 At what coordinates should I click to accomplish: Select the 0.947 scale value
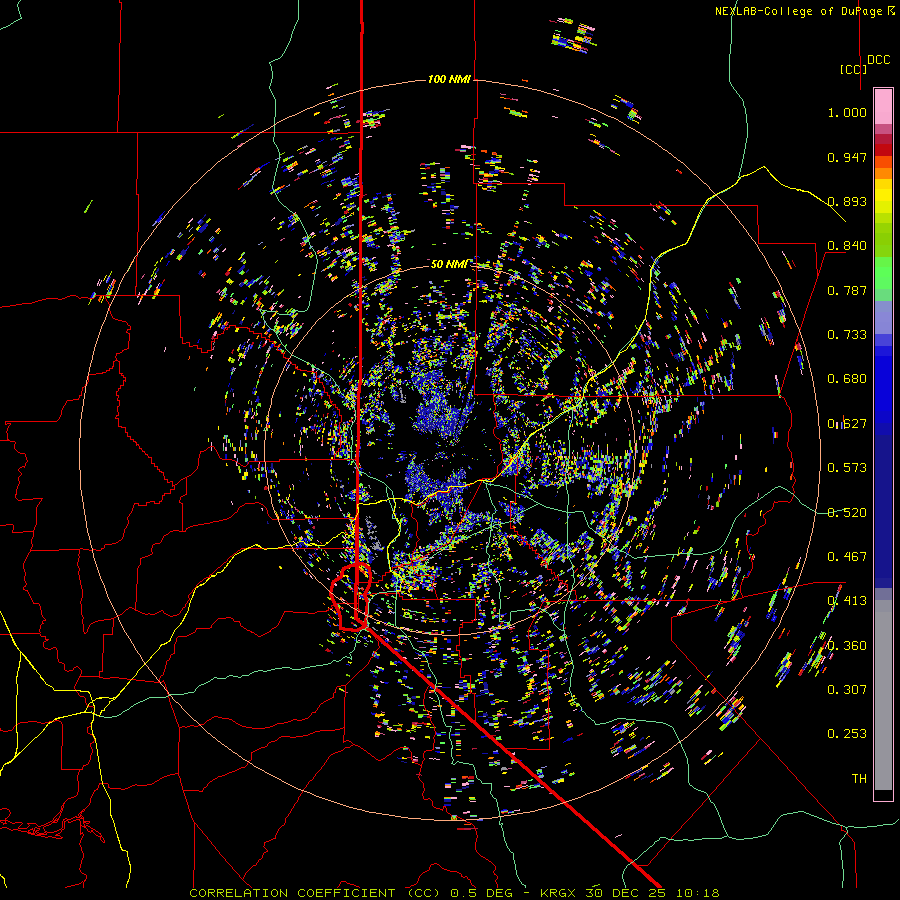click(847, 157)
